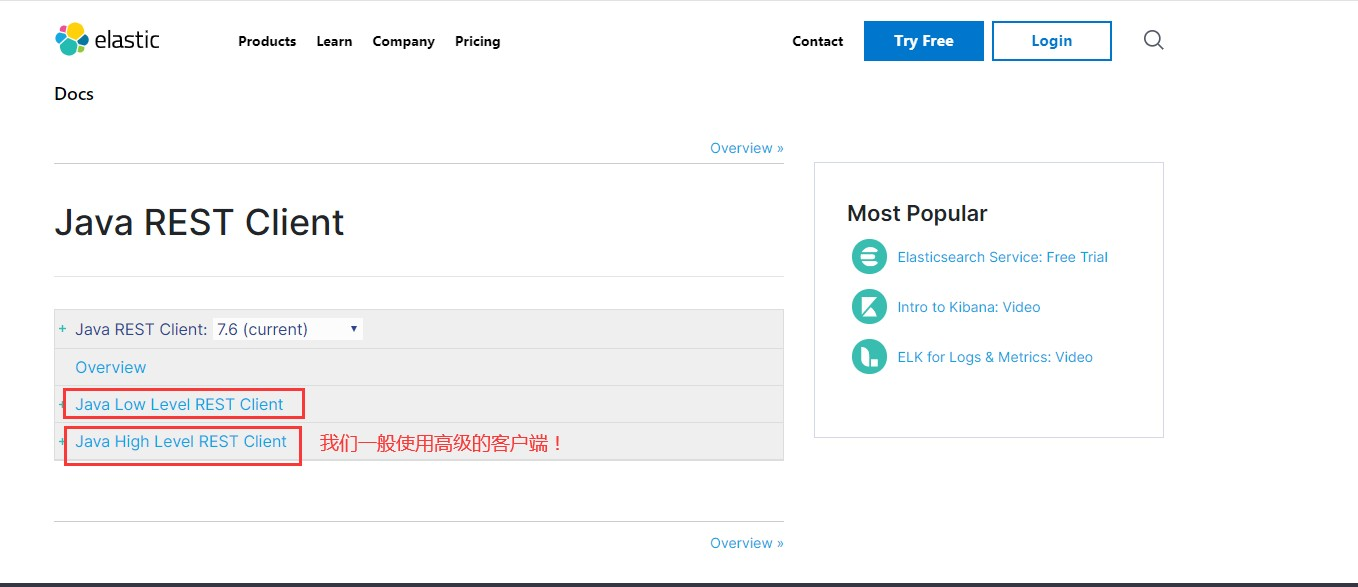The image size is (1358, 587).
Task: Click the Elasticsearch Service round icon
Action: (869, 257)
